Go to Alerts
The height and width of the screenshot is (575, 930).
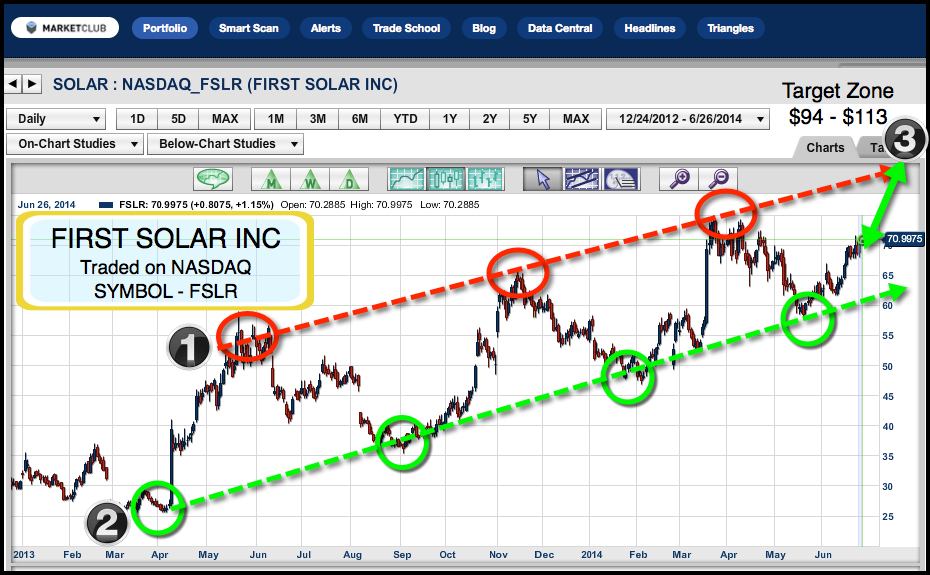click(x=326, y=28)
